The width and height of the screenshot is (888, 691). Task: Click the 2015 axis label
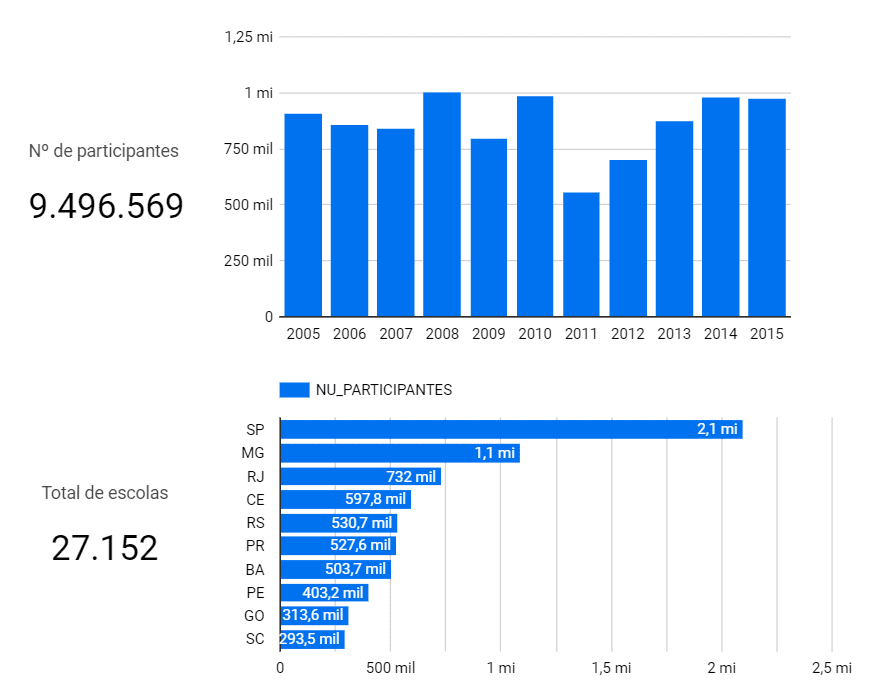[767, 334]
